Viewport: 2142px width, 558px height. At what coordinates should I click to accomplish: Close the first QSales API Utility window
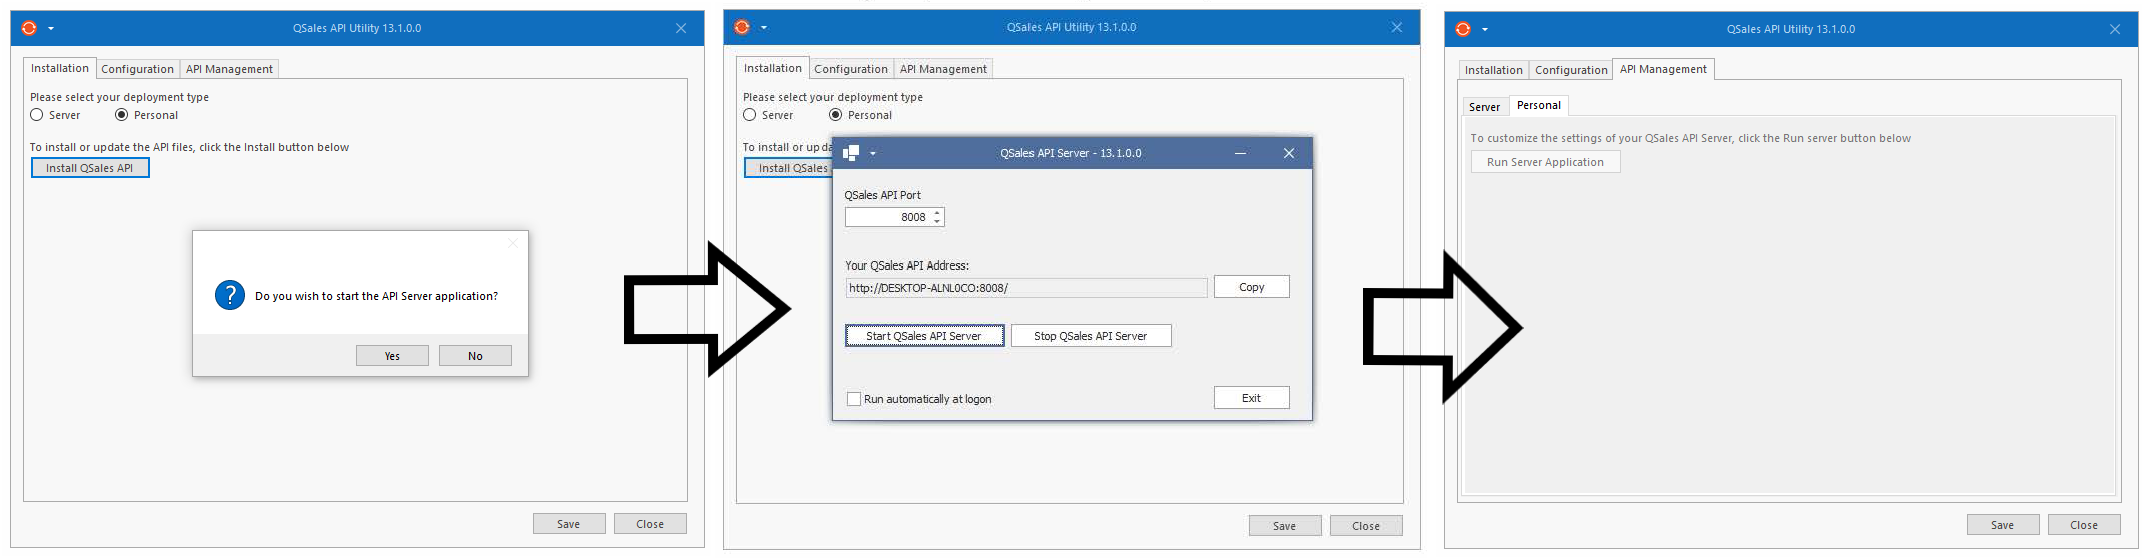coord(681,28)
